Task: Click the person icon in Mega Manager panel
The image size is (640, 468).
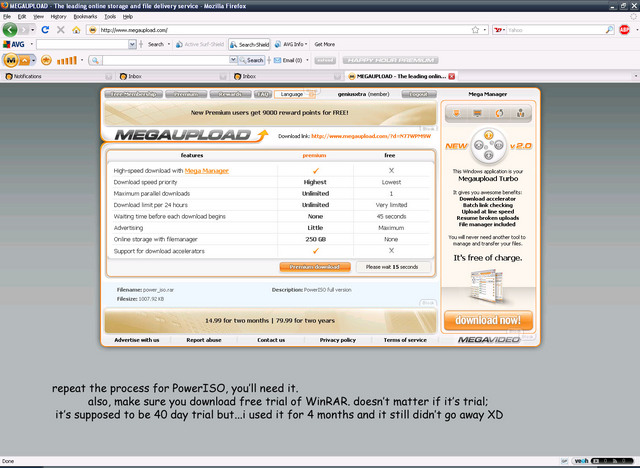Action: coord(520,113)
